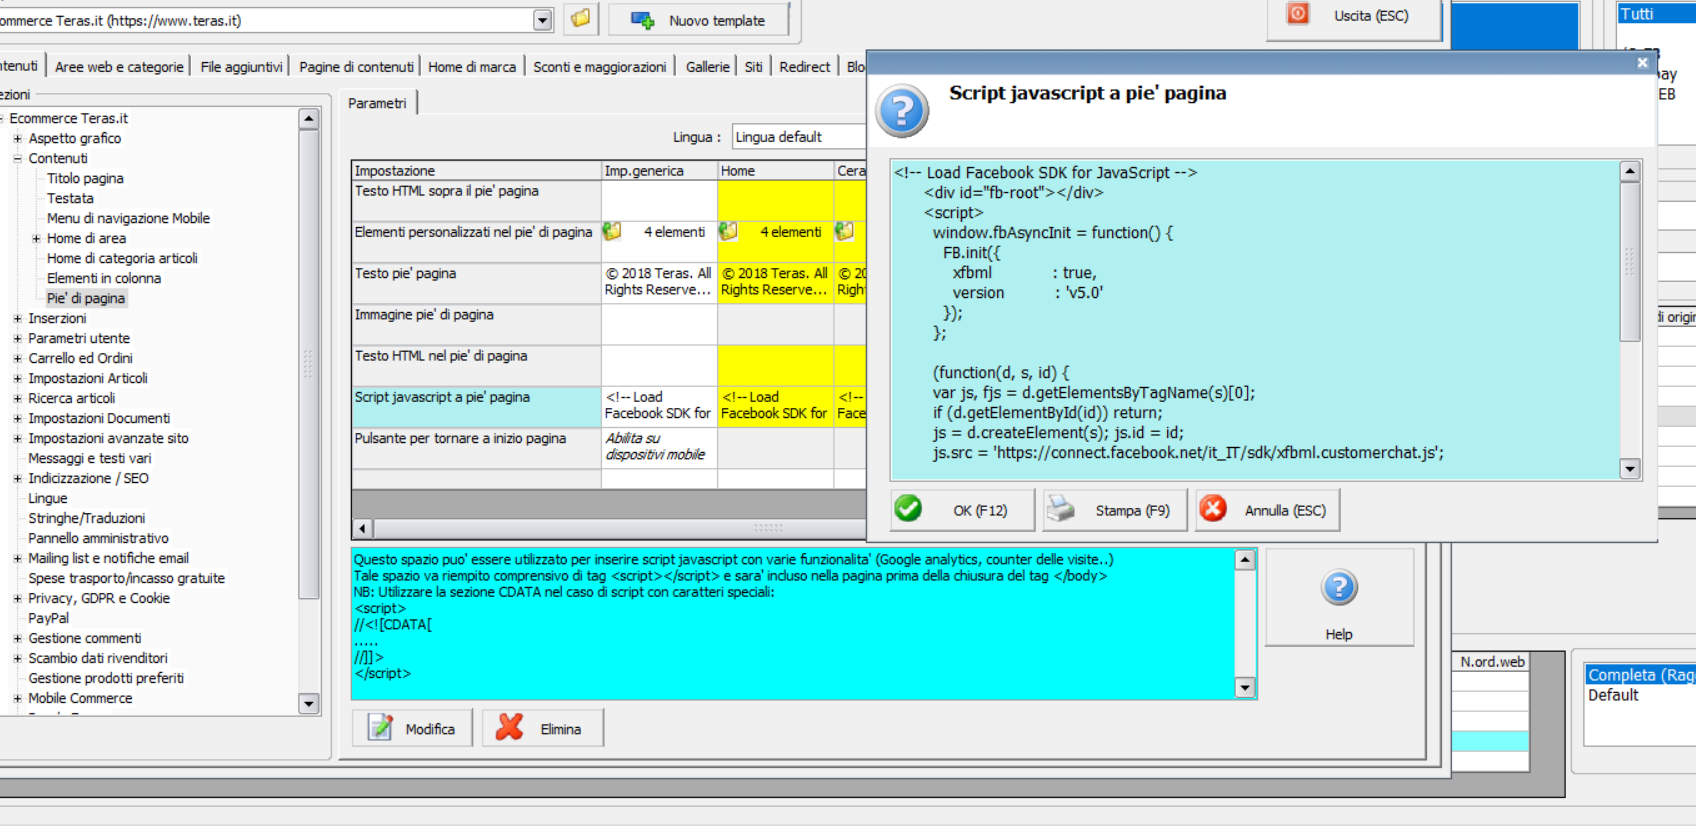Click the Lingua default language field

[x=799, y=137]
